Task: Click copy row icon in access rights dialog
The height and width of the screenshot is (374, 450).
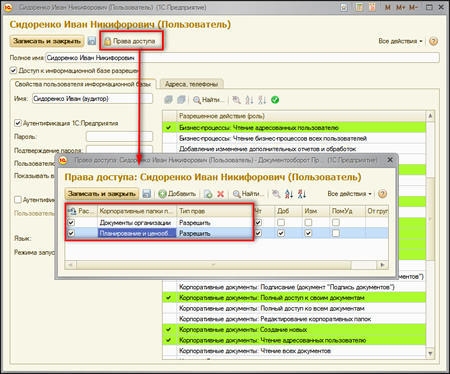Action: pos(208,194)
